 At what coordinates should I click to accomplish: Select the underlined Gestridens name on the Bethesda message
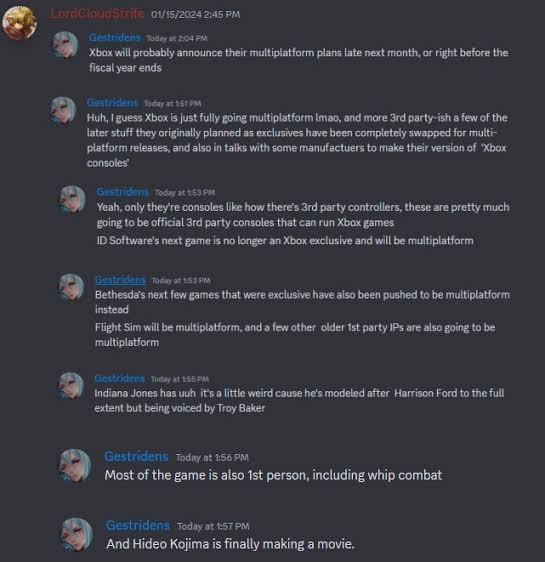120,280
